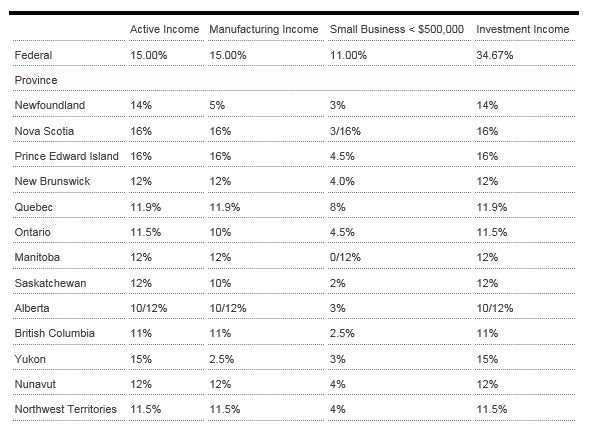This screenshot has height=433, width=590.
Task: Select Manitoba small business 0/12% cell
Action: click(345, 257)
